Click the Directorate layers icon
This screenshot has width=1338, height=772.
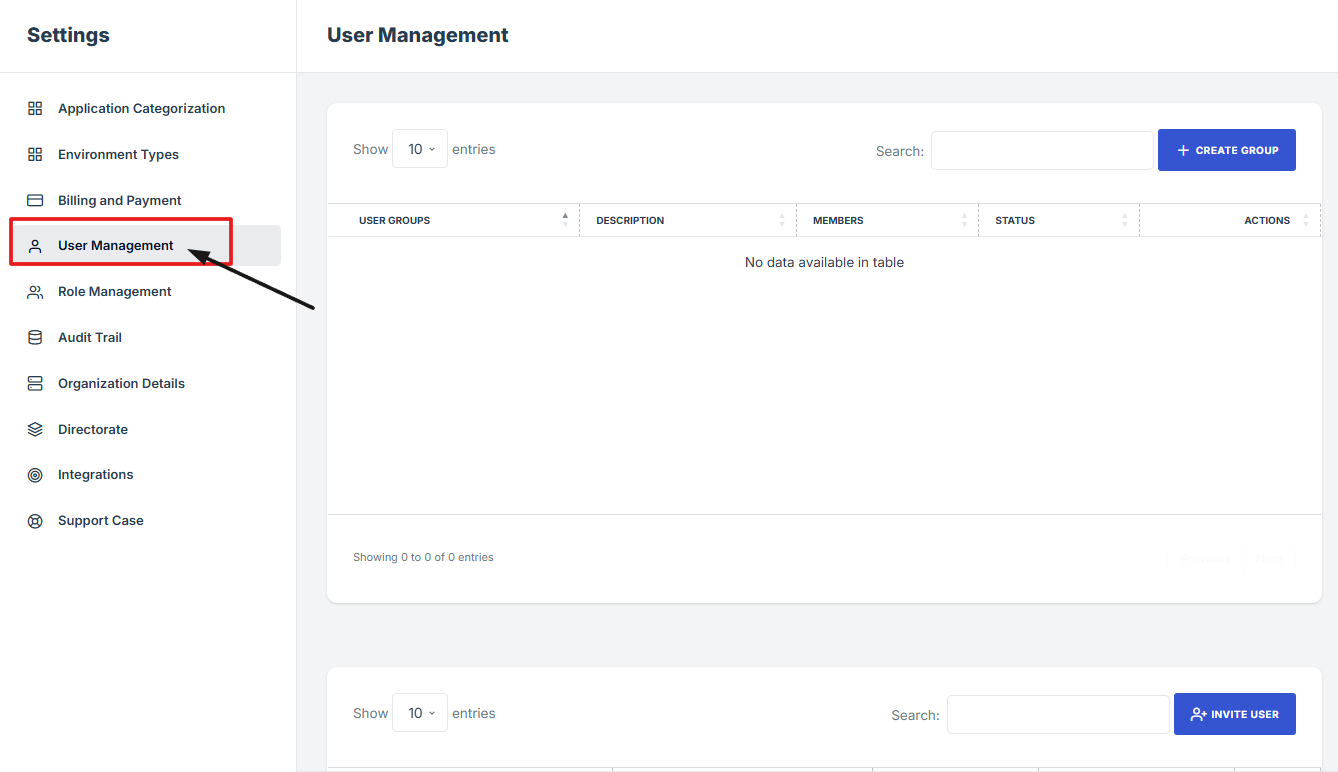pyautogui.click(x=35, y=429)
